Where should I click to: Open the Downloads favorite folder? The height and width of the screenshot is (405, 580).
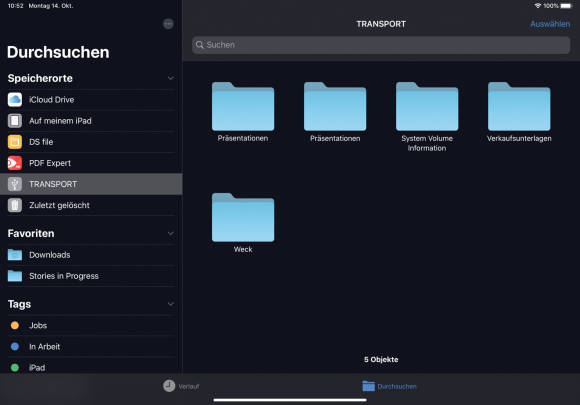(x=91, y=255)
